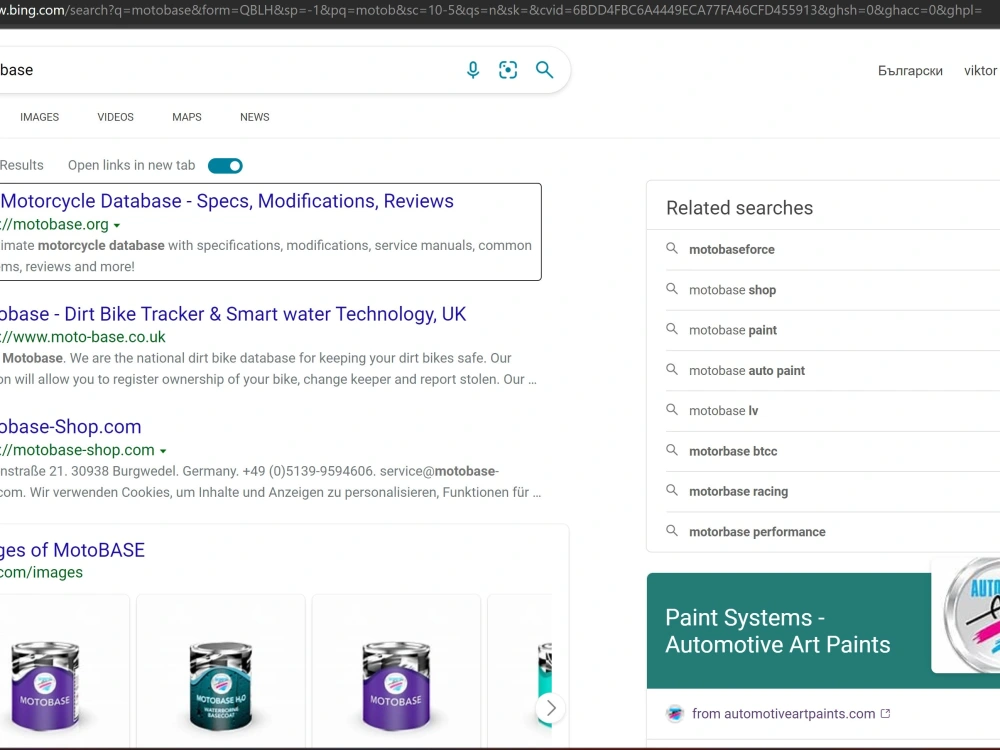Click the Related searches heading
The width and height of the screenshot is (1000, 750).
point(739,208)
